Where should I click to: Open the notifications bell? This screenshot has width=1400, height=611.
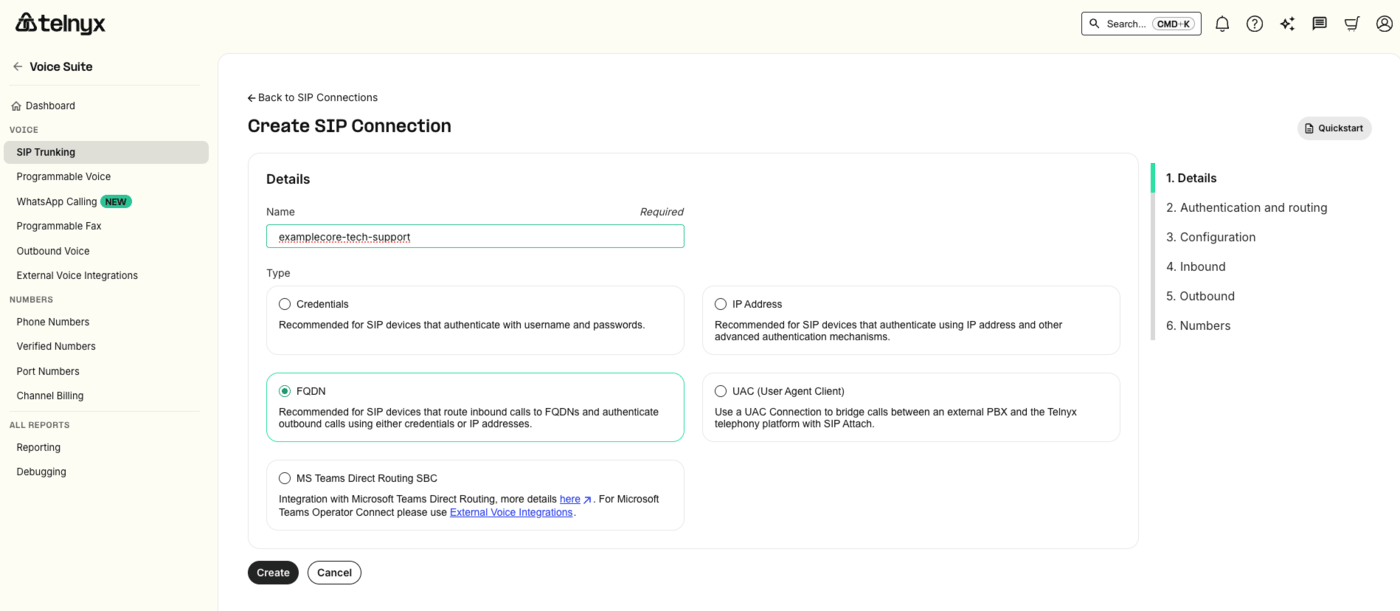click(x=1222, y=24)
